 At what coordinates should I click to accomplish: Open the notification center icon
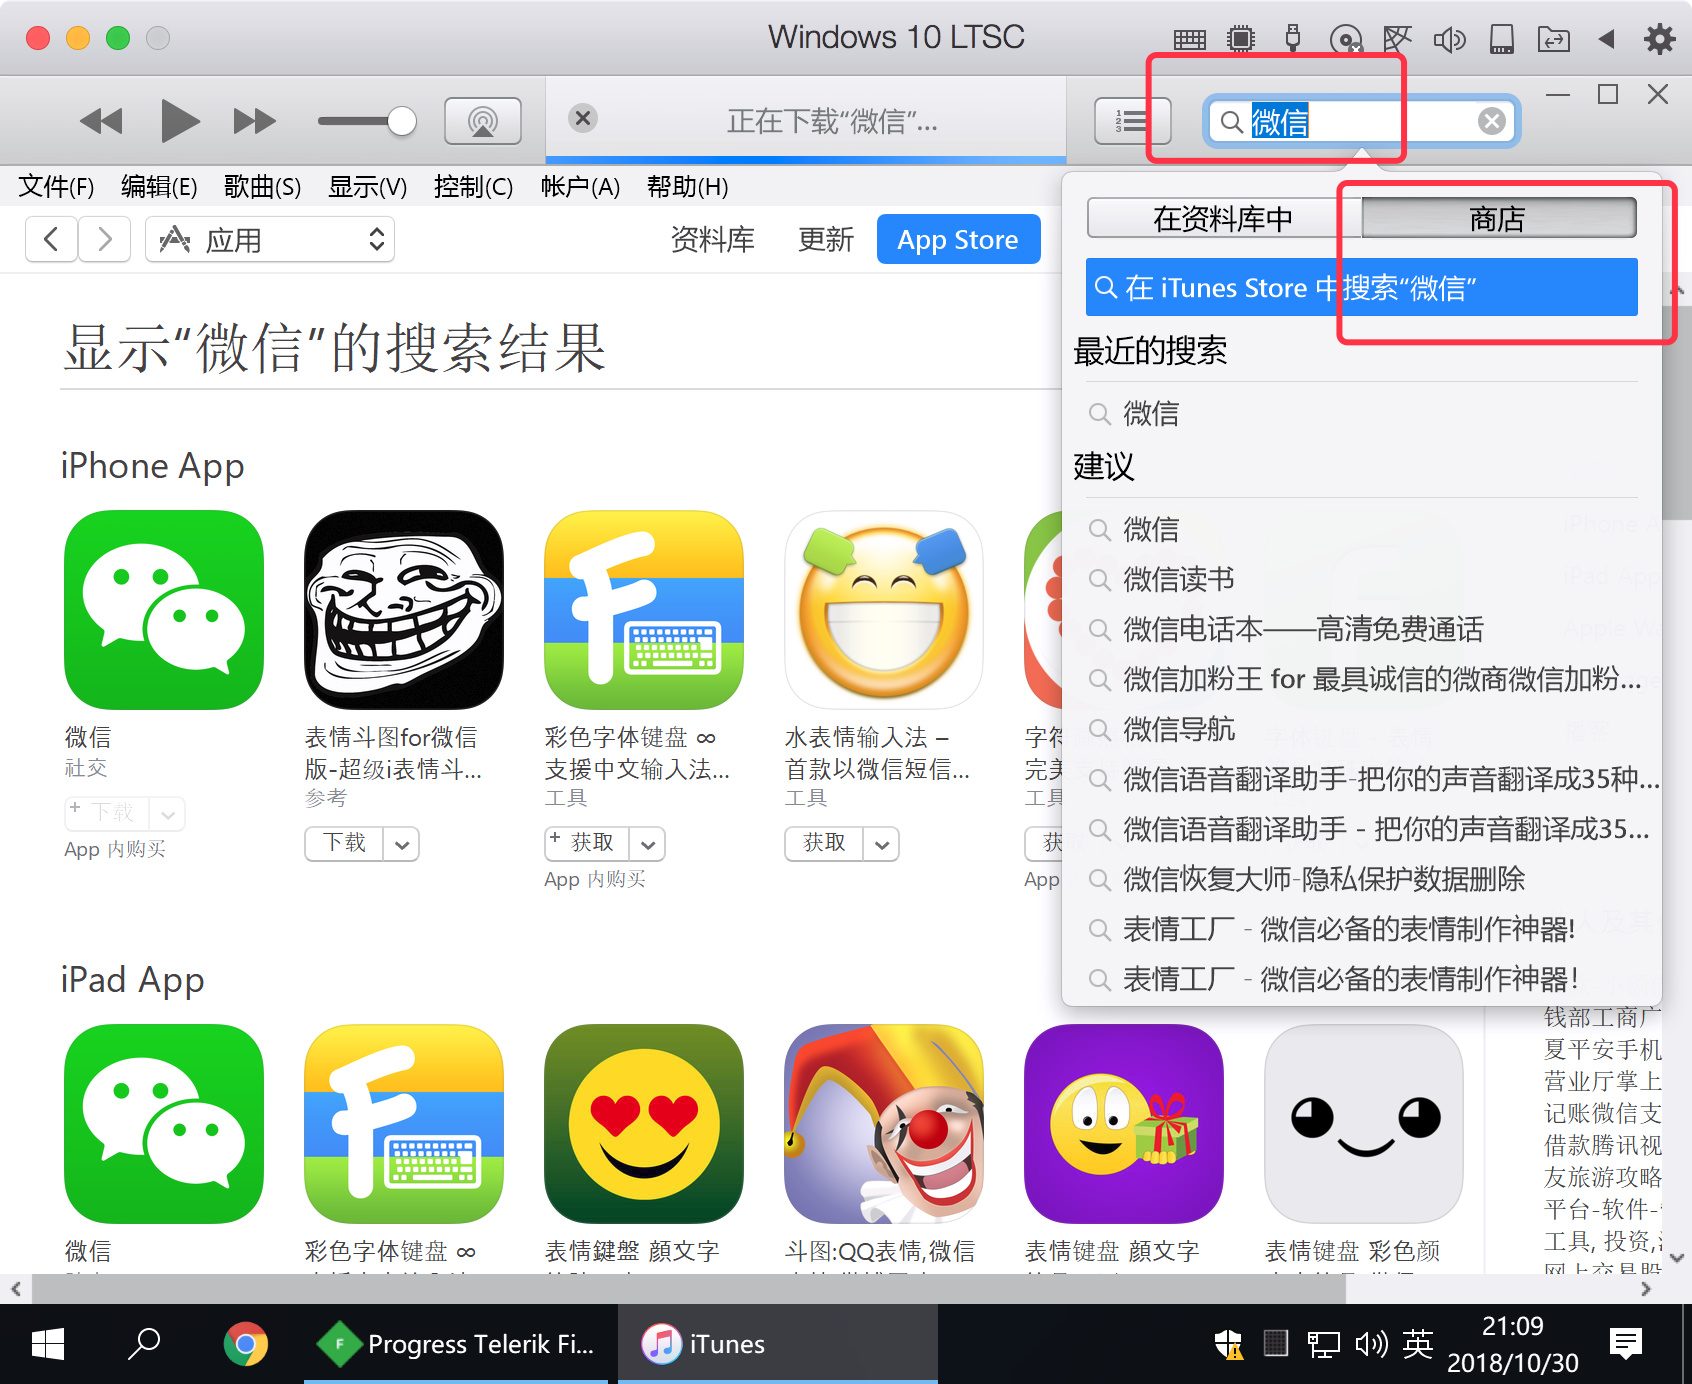click(1627, 1344)
